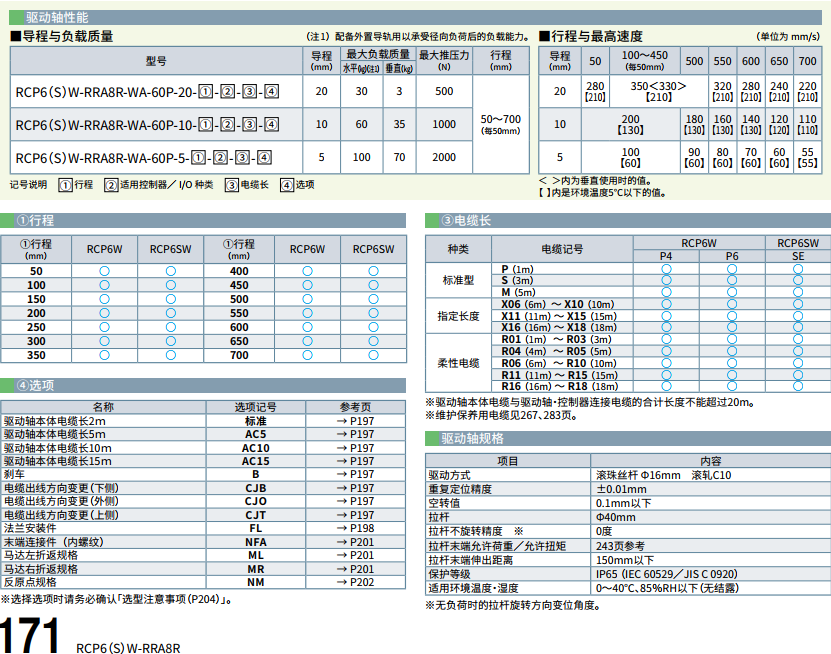Screen dimensions: 831x654
Task: Click the speed value '55 [55]'
Action: pos(807,157)
